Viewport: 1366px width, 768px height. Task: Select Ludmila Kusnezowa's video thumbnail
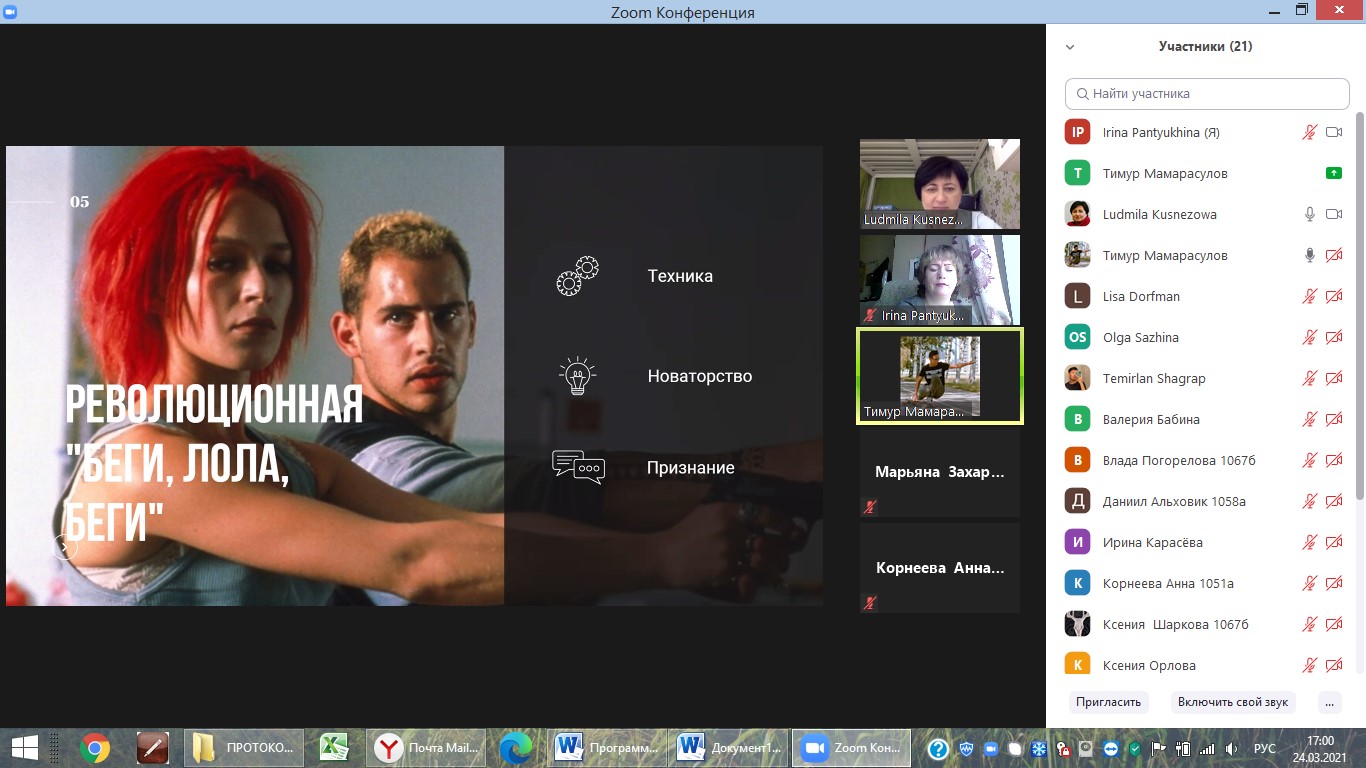click(940, 184)
